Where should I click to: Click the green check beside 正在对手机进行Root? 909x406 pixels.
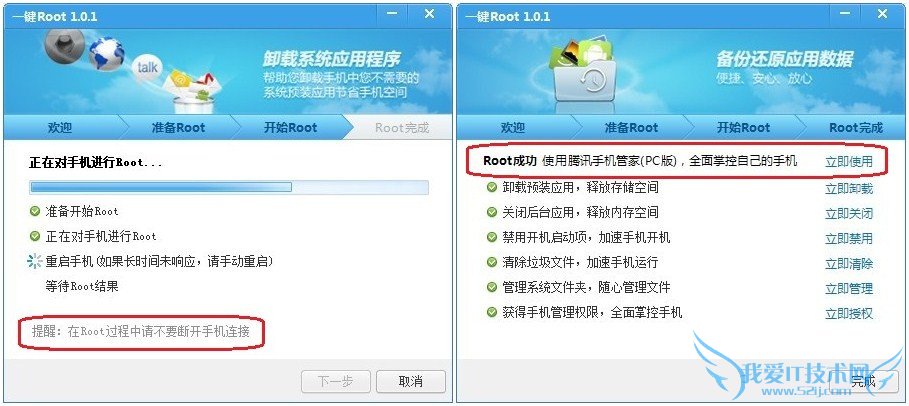point(35,236)
